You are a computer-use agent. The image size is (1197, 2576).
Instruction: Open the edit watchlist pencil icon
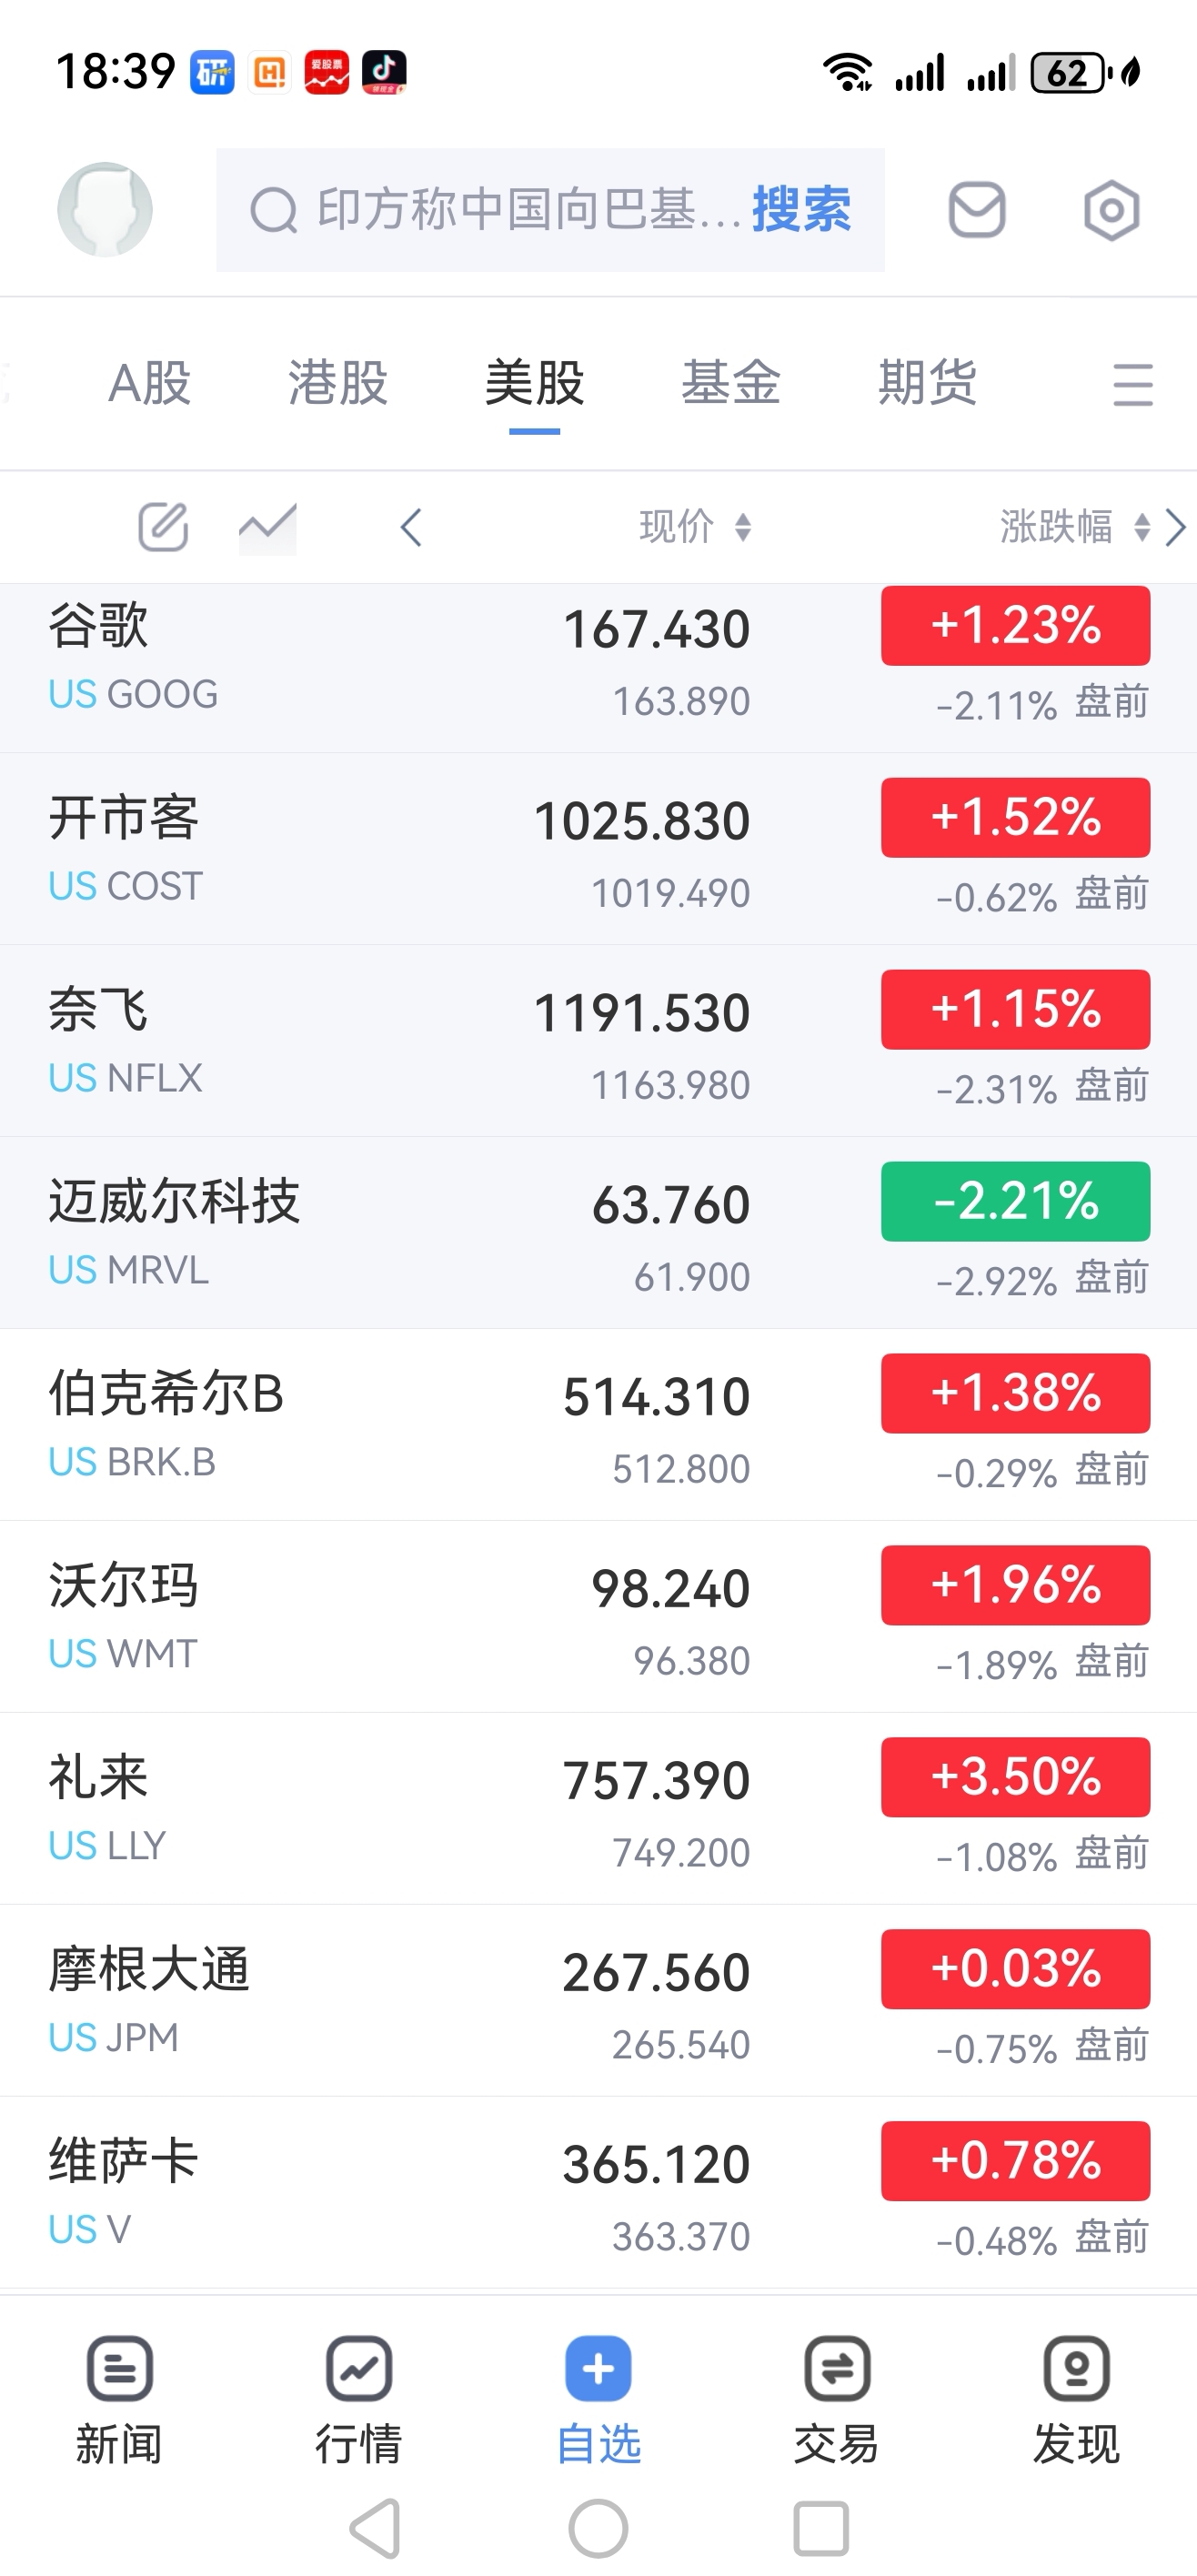(x=163, y=526)
